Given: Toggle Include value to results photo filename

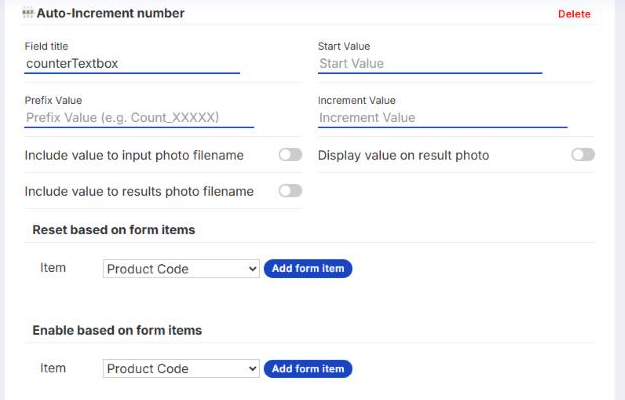Looking at the screenshot, I should point(290,191).
